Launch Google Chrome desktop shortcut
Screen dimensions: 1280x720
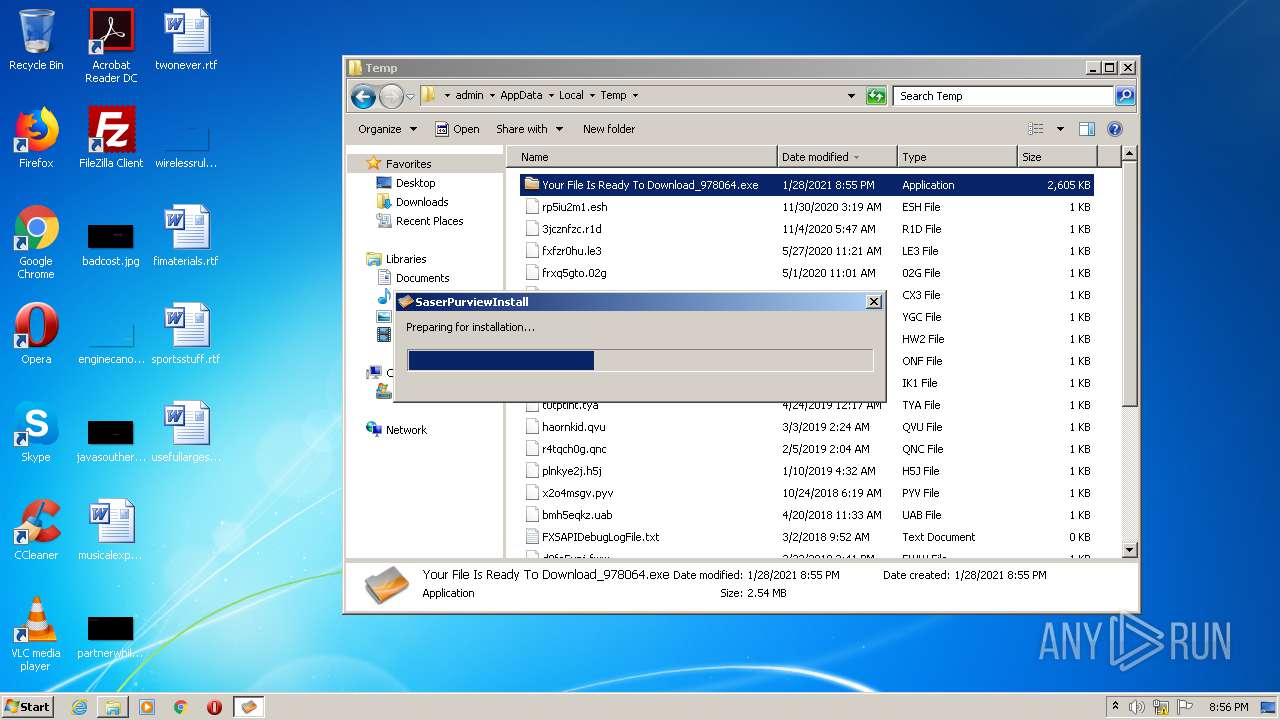click(36, 242)
